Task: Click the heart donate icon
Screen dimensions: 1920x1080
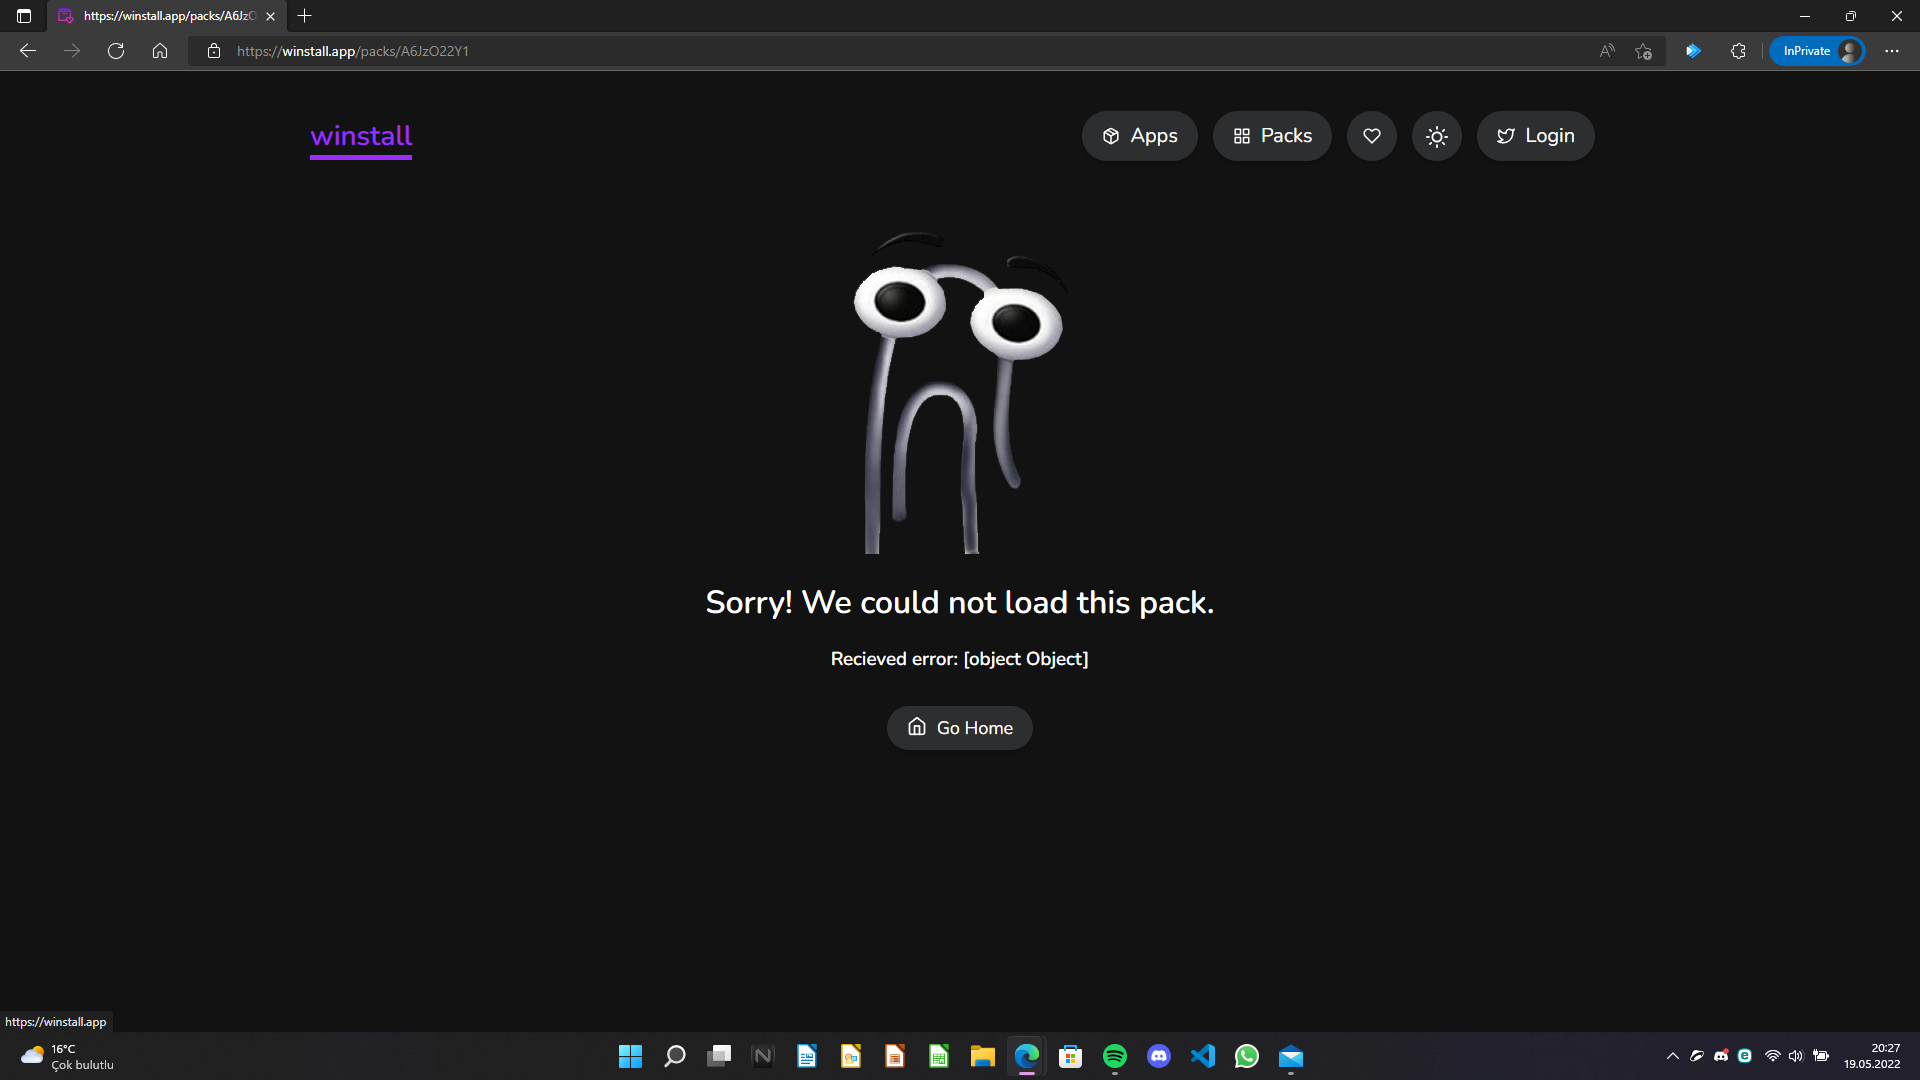Action: pos(1372,136)
